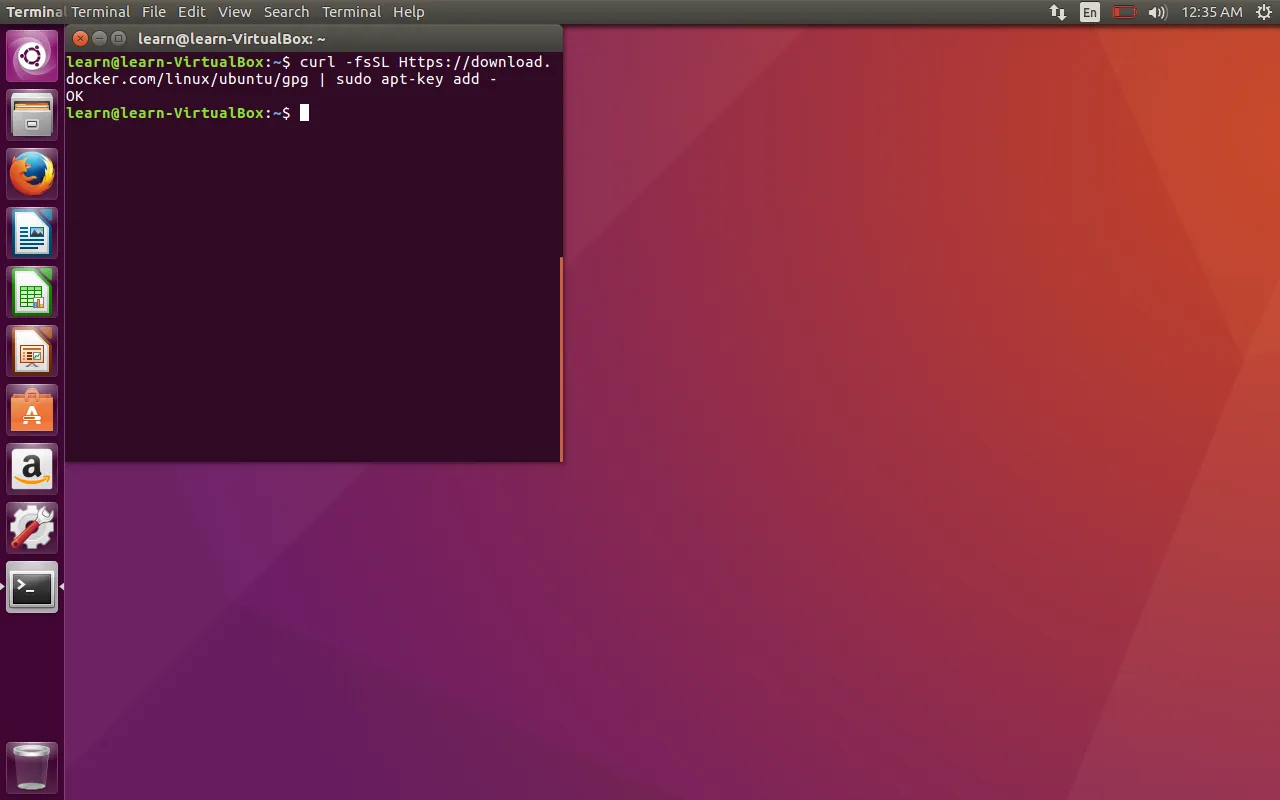Select the Terminal icon in the launcher
1280x800 pixels.
tap(32, 587)
